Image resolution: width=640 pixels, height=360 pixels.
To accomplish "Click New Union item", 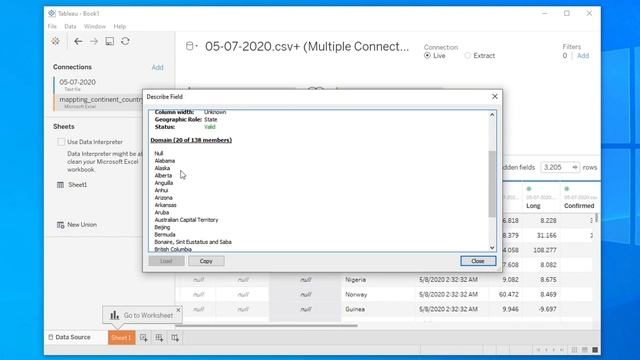I will point(77,225).
